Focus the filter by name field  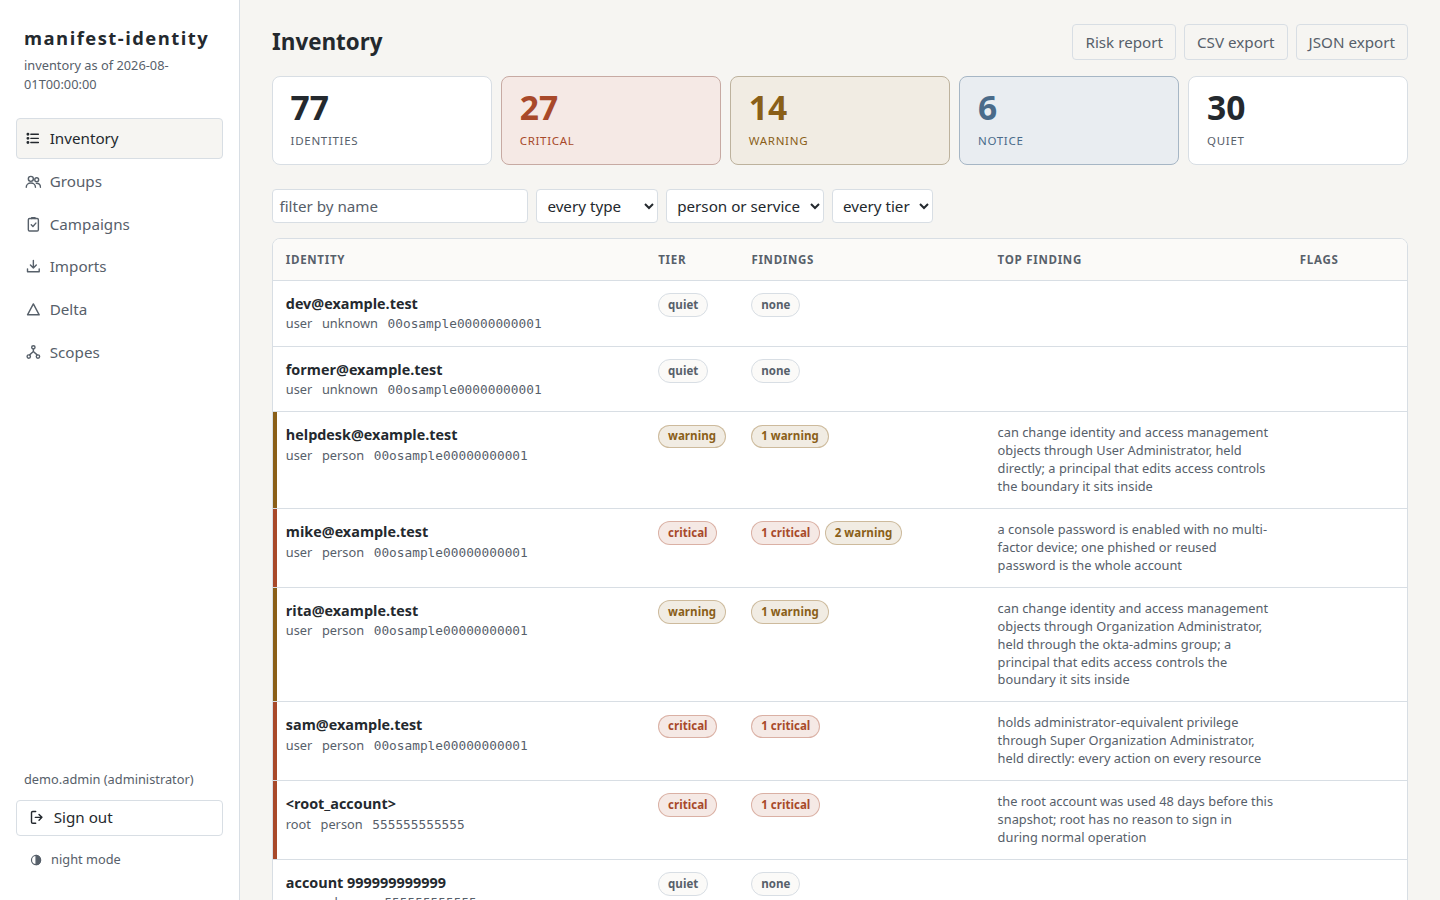400,206
